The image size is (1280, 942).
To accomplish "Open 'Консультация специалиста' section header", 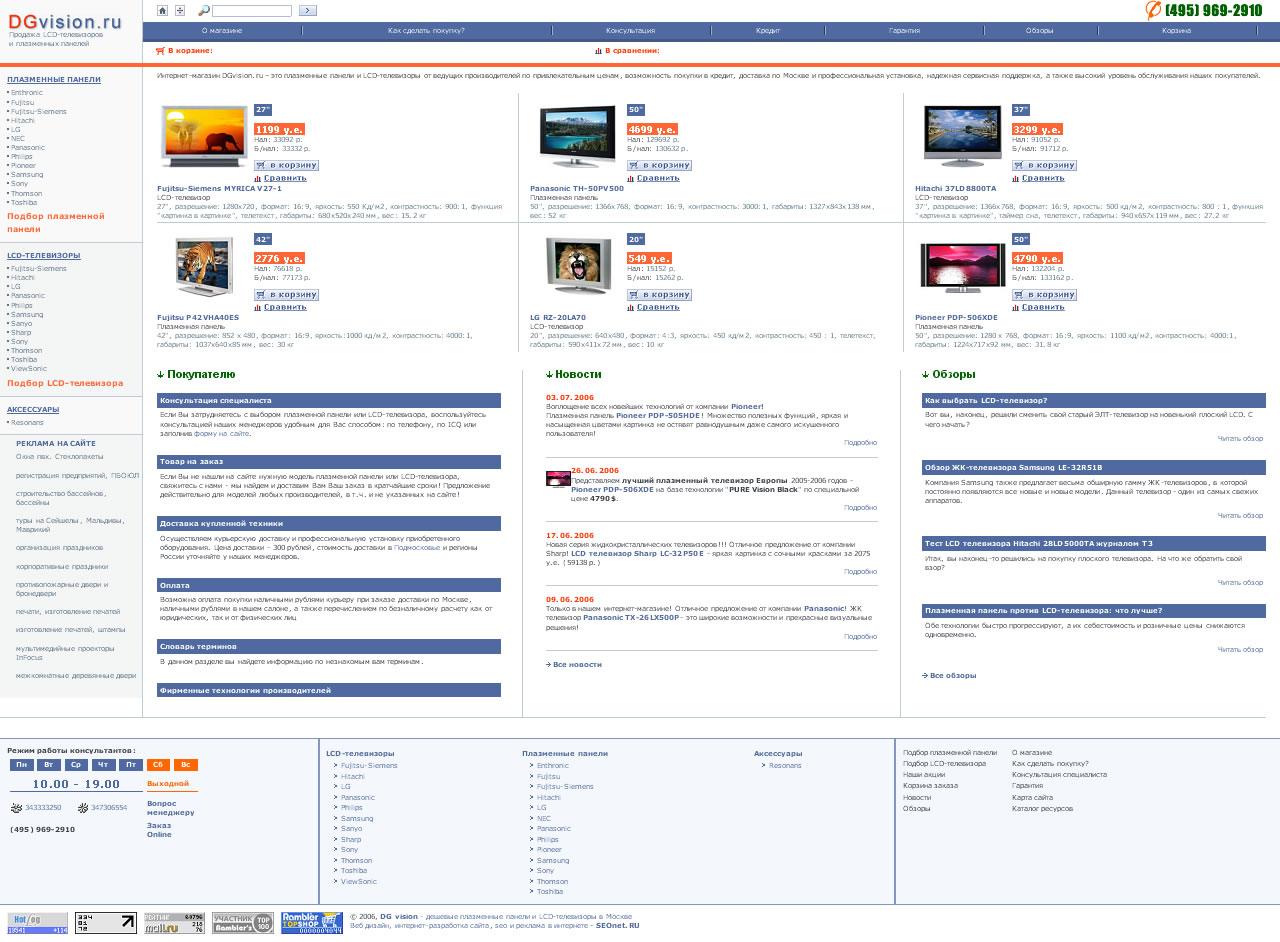I will tap(329, 400).
